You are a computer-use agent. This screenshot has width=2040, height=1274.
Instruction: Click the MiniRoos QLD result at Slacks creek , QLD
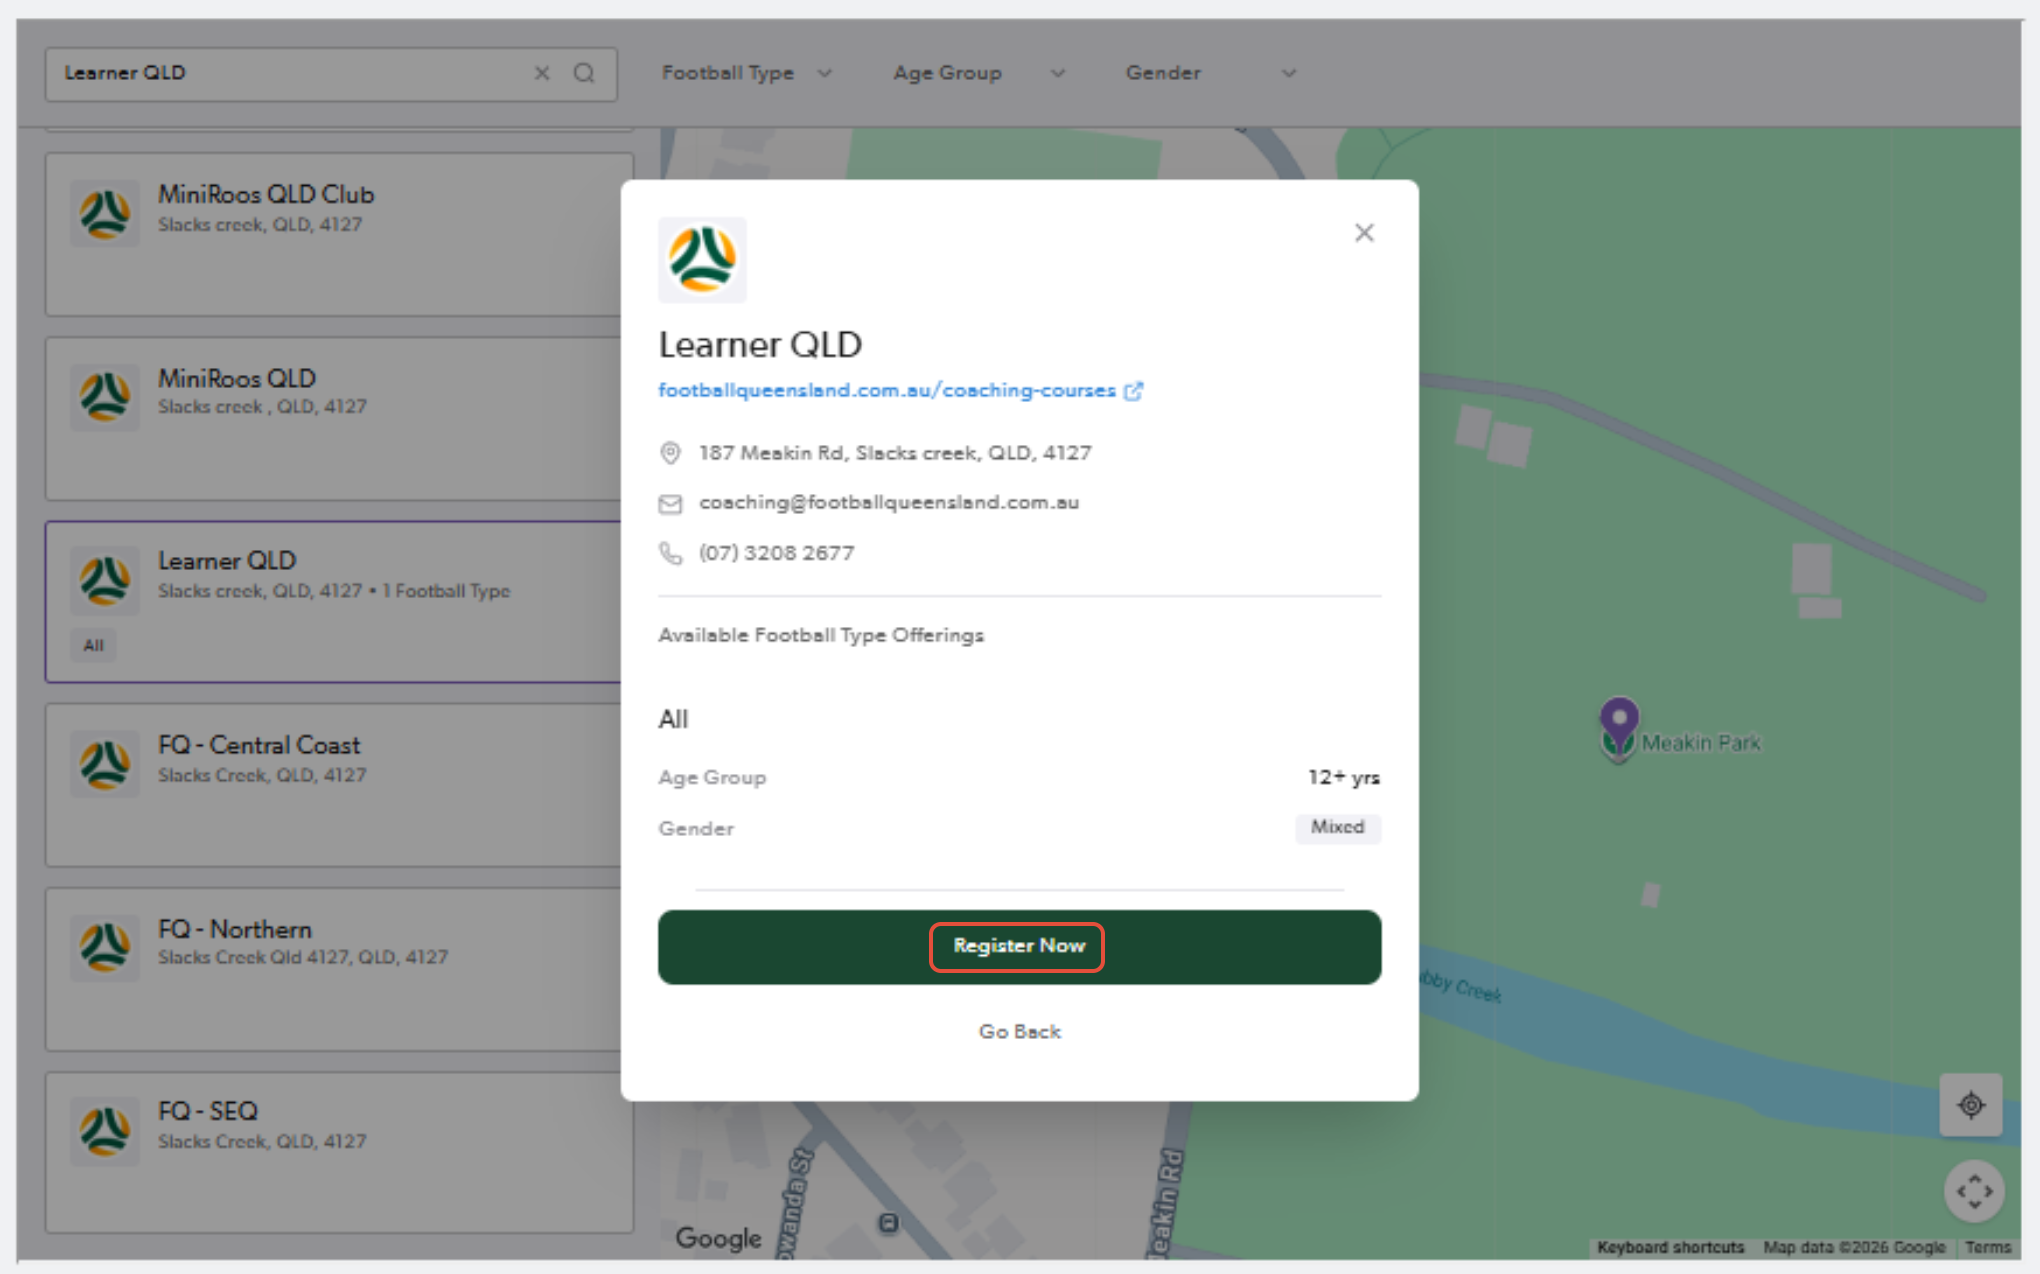(x=334, y=419)
